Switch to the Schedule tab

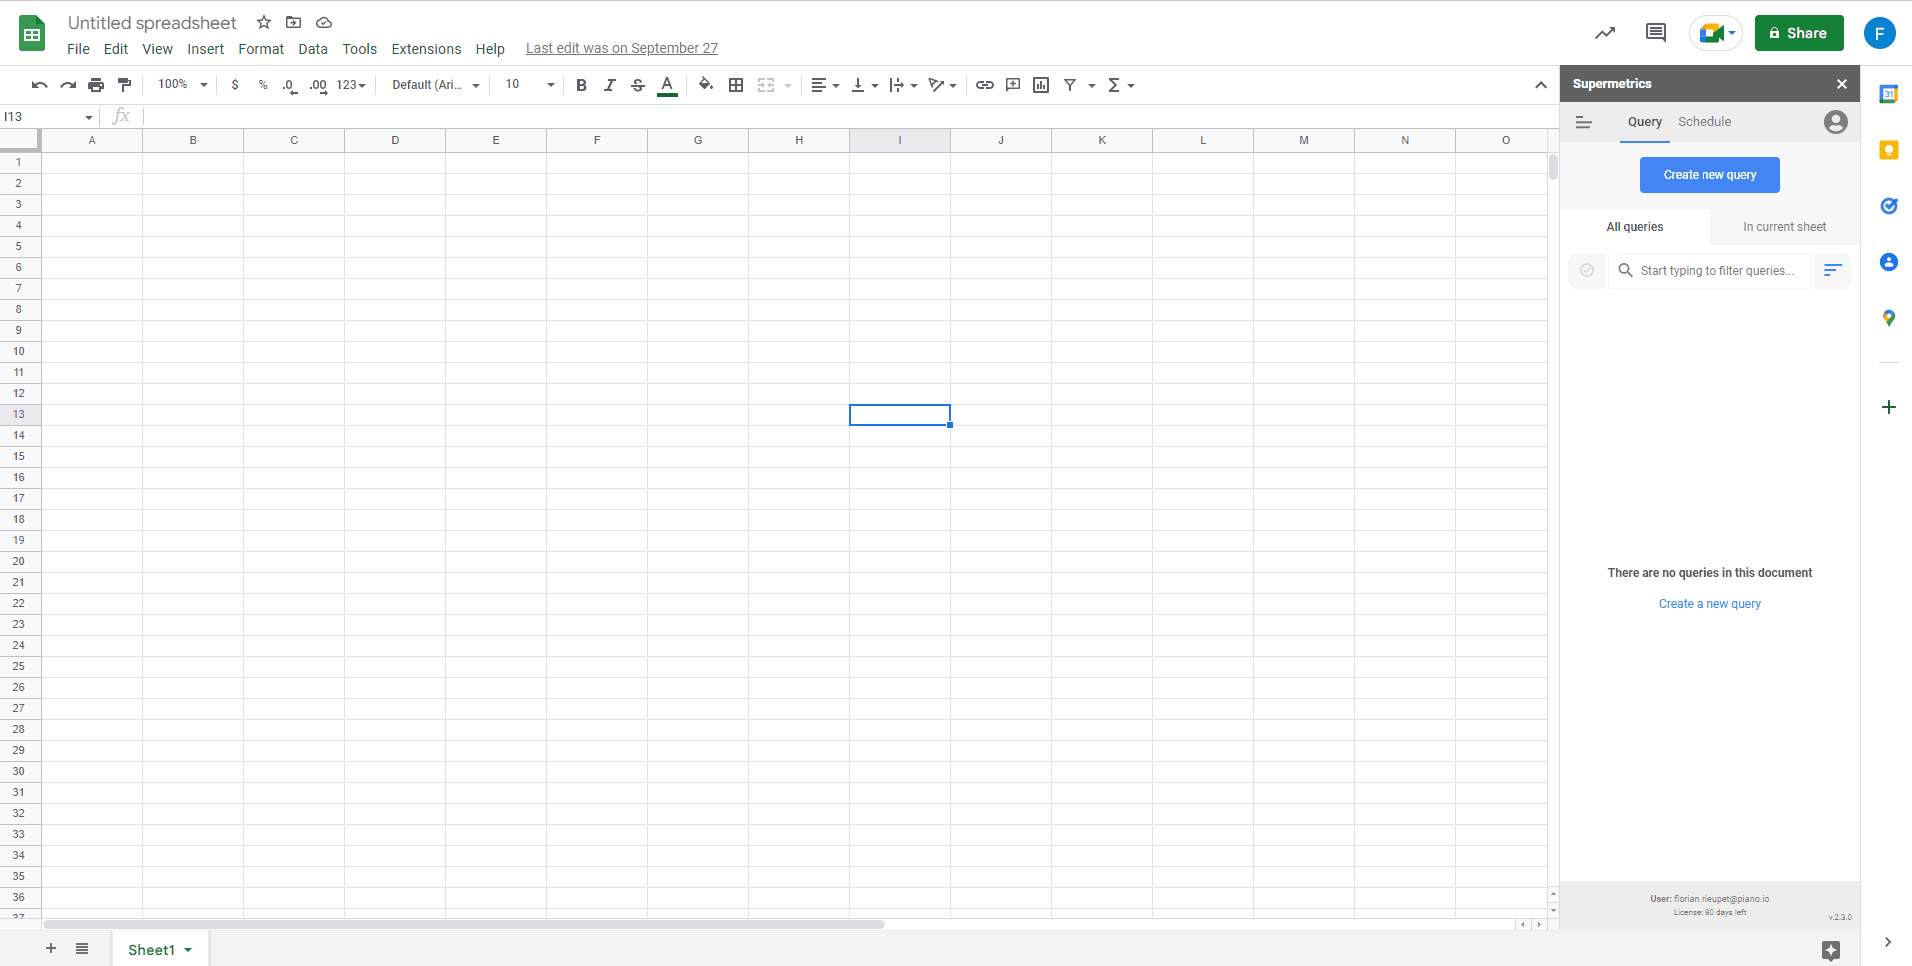[1704, 122]
